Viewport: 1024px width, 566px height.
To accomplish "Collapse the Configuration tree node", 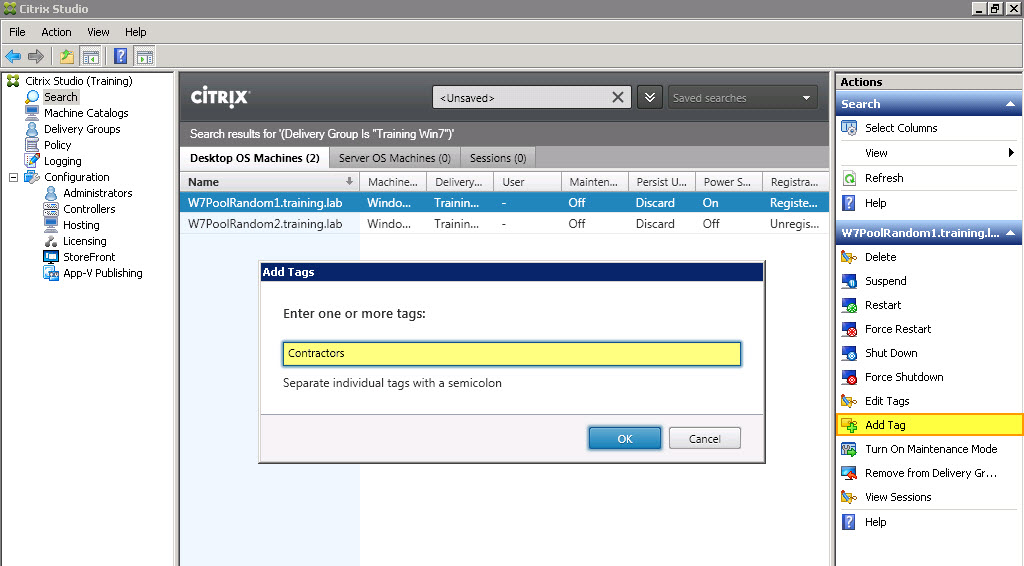I will coord(14,177).
